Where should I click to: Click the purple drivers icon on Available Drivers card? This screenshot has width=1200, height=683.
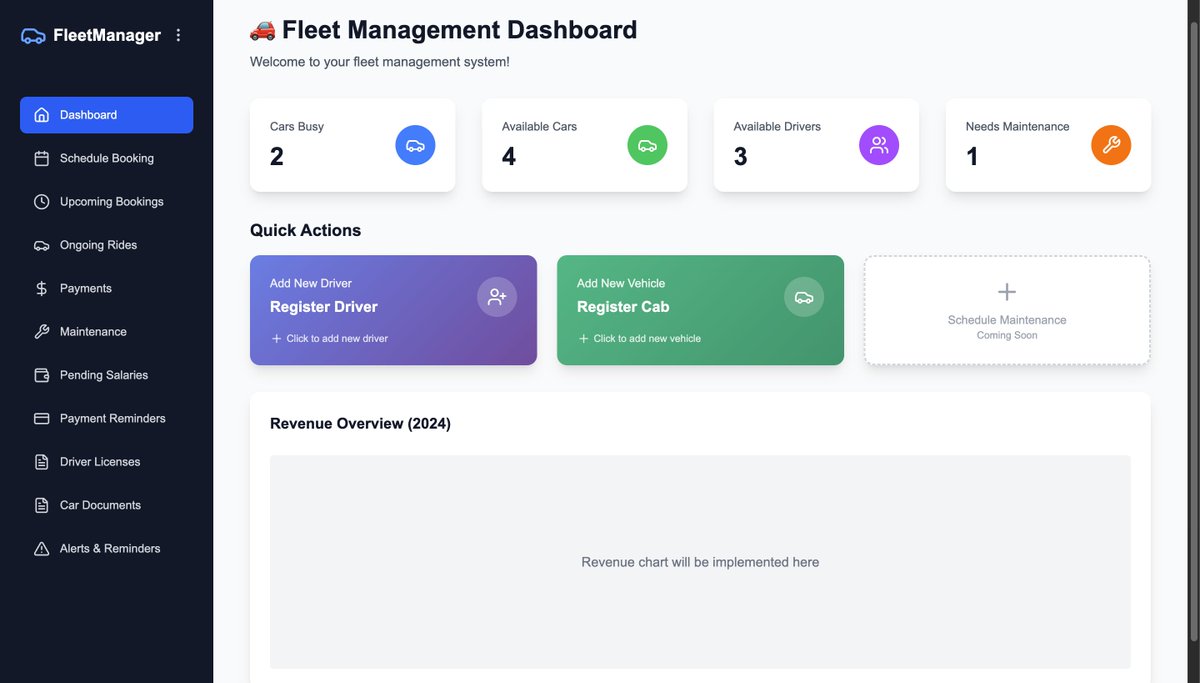[879, 144]
